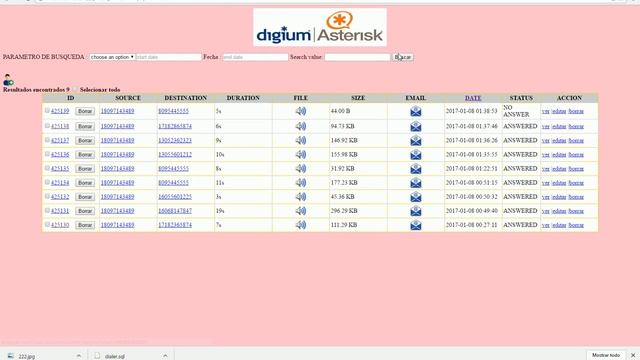The image size is (640, 360).
Task: Play the audio file for call 425137
Action: tap(301, 140)
